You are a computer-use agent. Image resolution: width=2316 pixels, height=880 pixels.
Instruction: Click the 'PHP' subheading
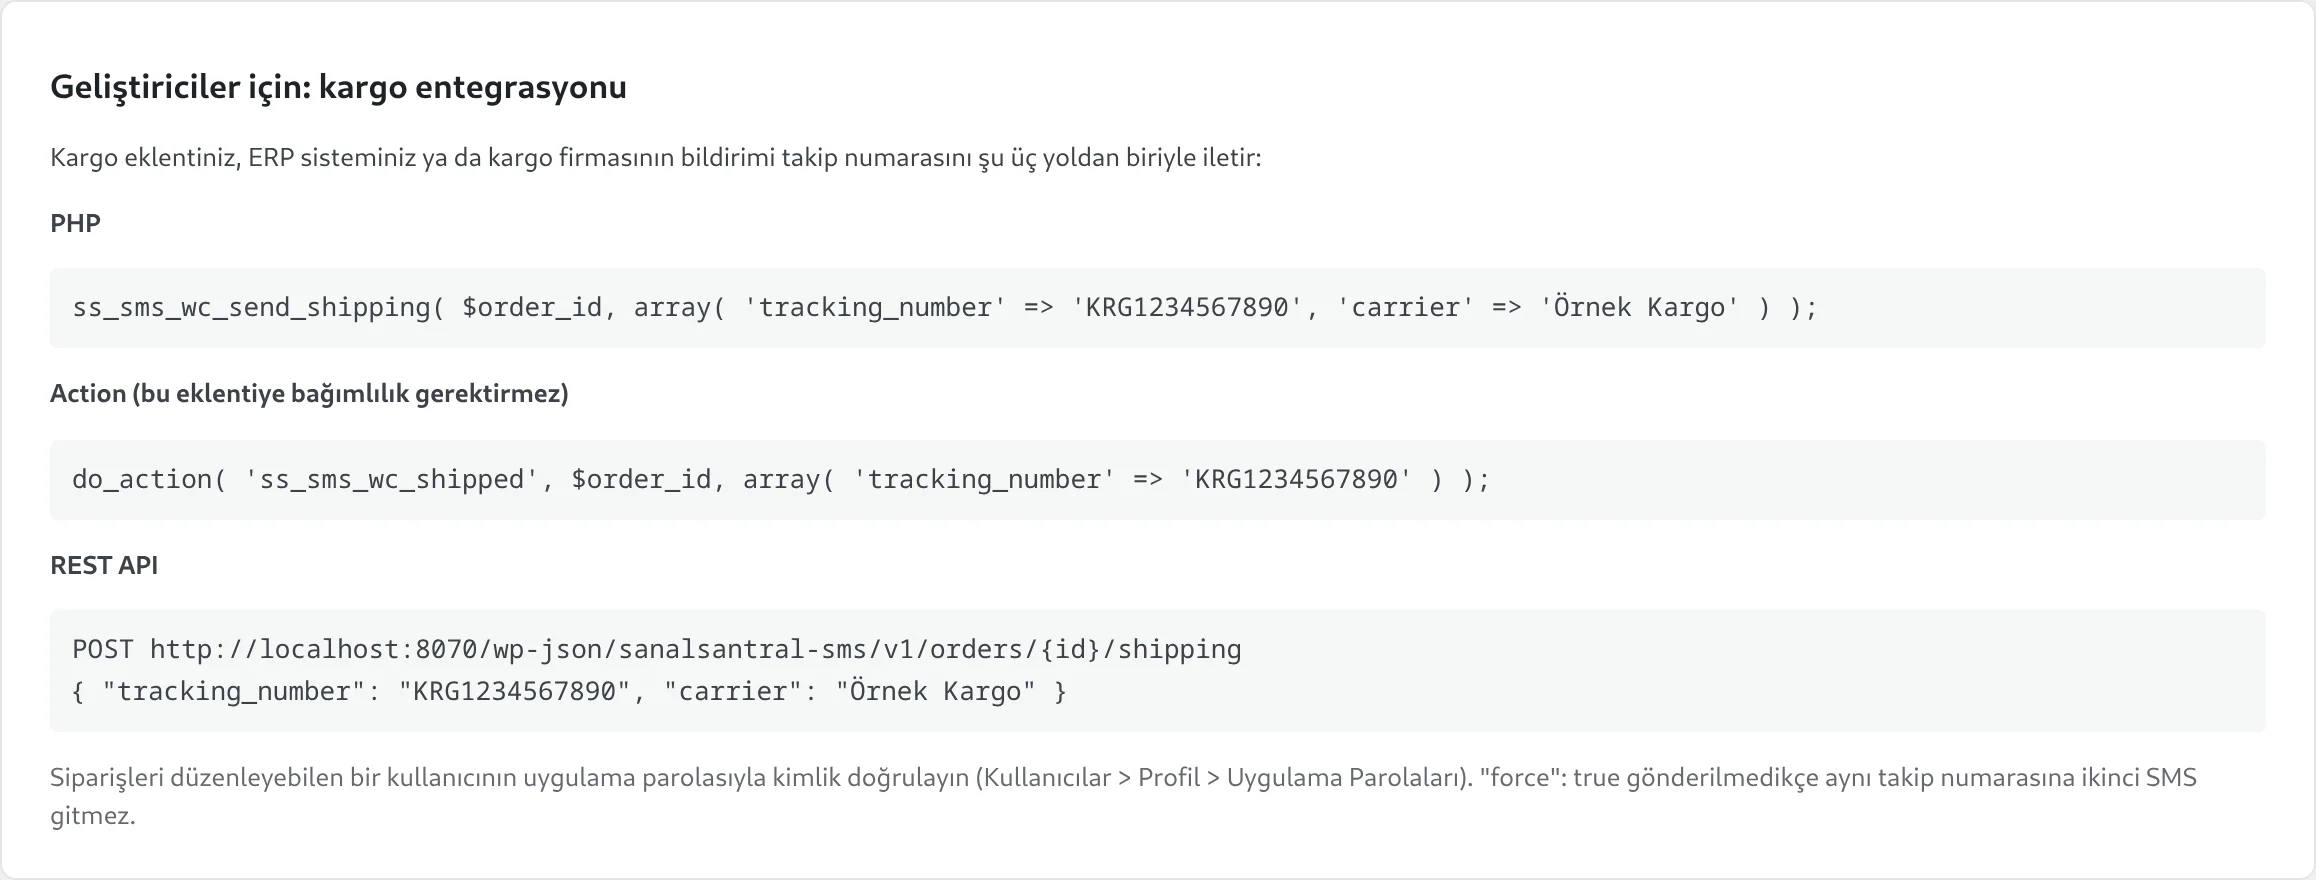(x=75, y=223)
